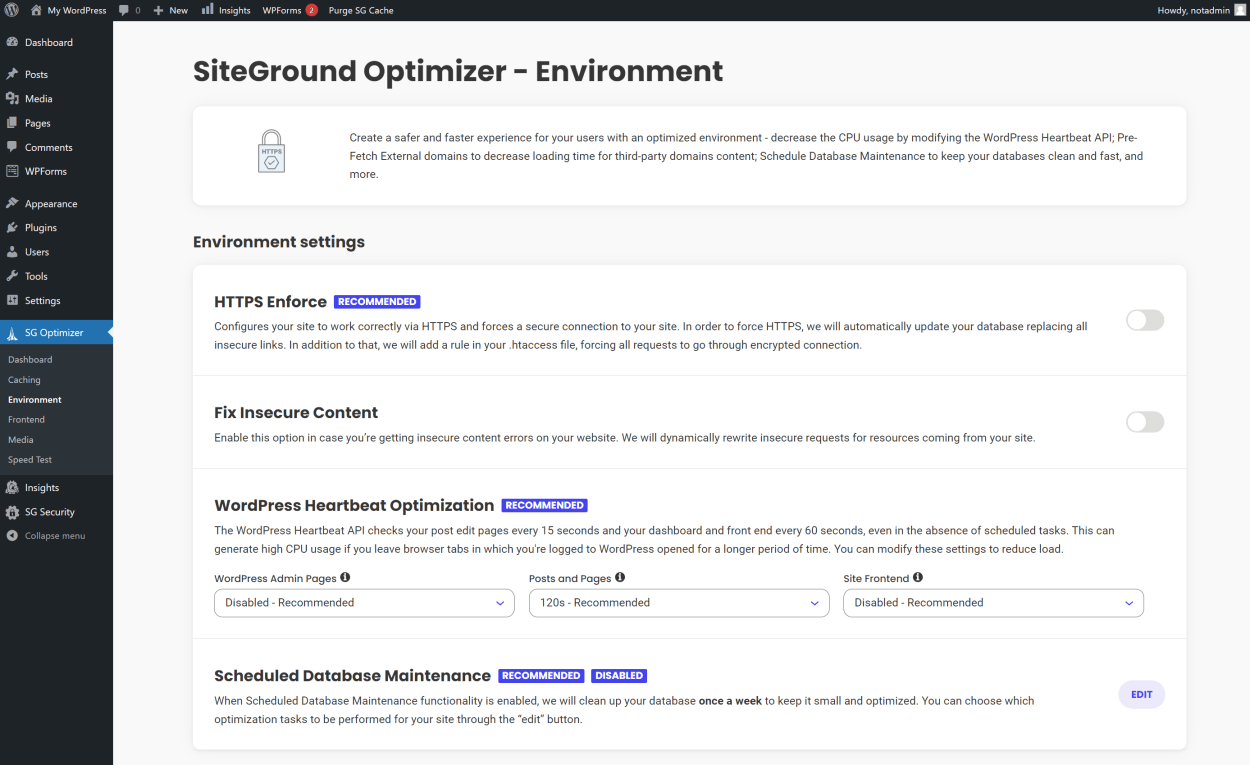
Task: Click DISABLED badge beside Scheduled Database Maintenance
Action: [619, 675]
